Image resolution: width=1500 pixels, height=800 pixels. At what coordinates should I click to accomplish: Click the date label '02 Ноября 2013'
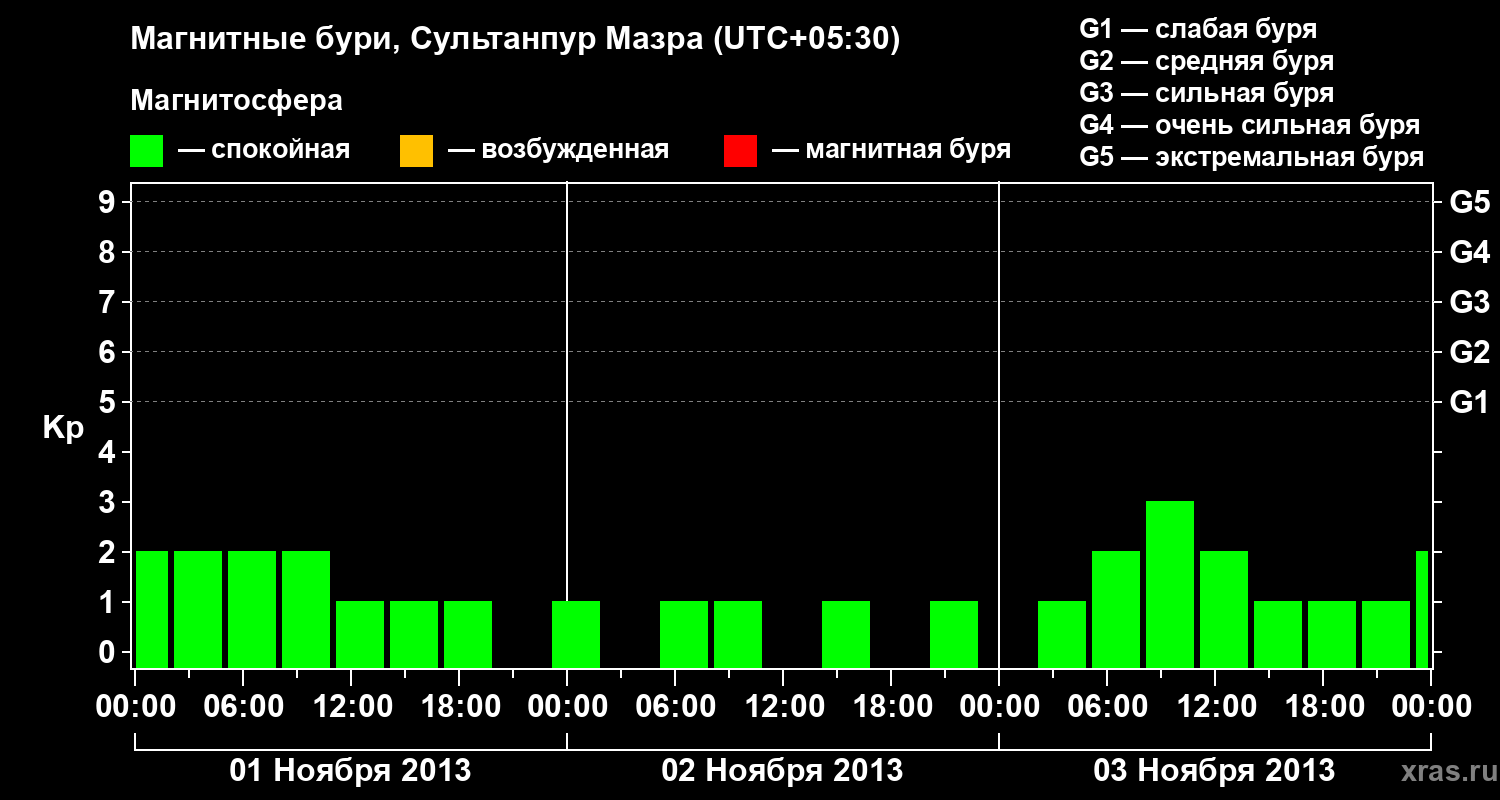(x=782, y=770)
